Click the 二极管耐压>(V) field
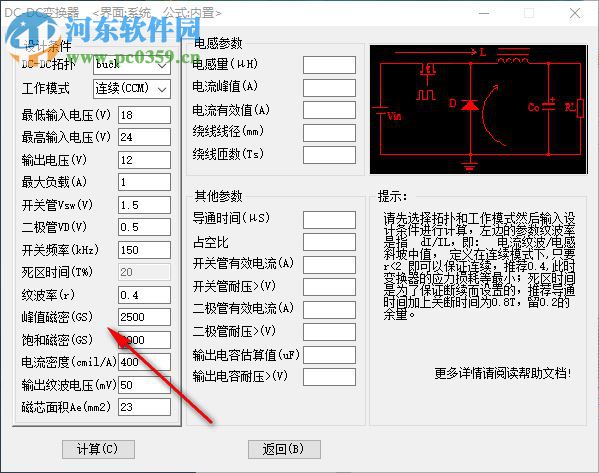 click(329, 332)
